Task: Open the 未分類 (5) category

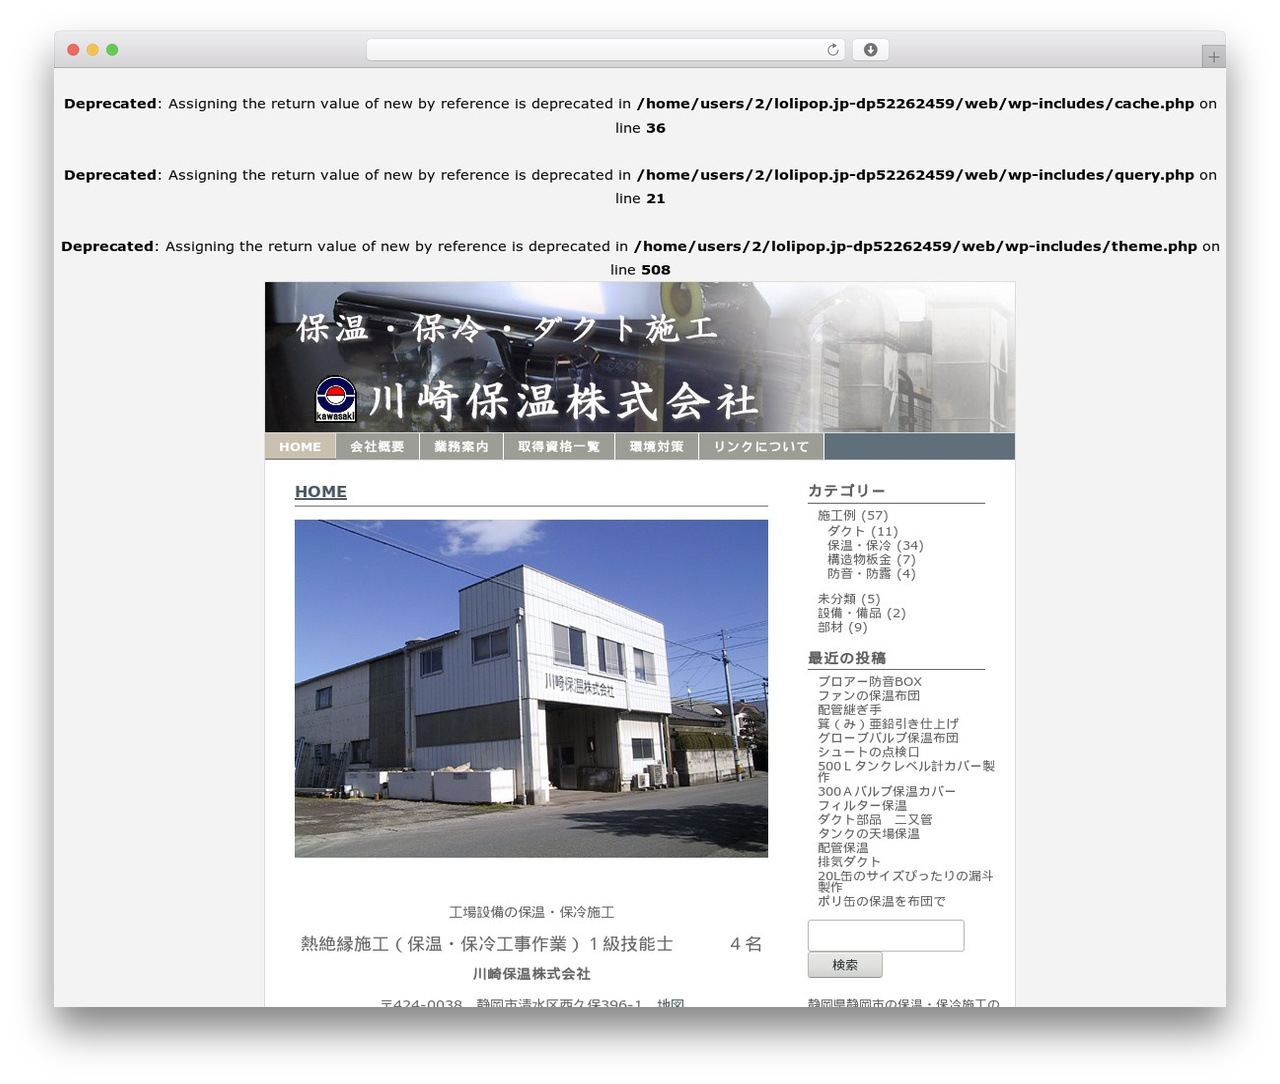Action: [x=849, y=599]
